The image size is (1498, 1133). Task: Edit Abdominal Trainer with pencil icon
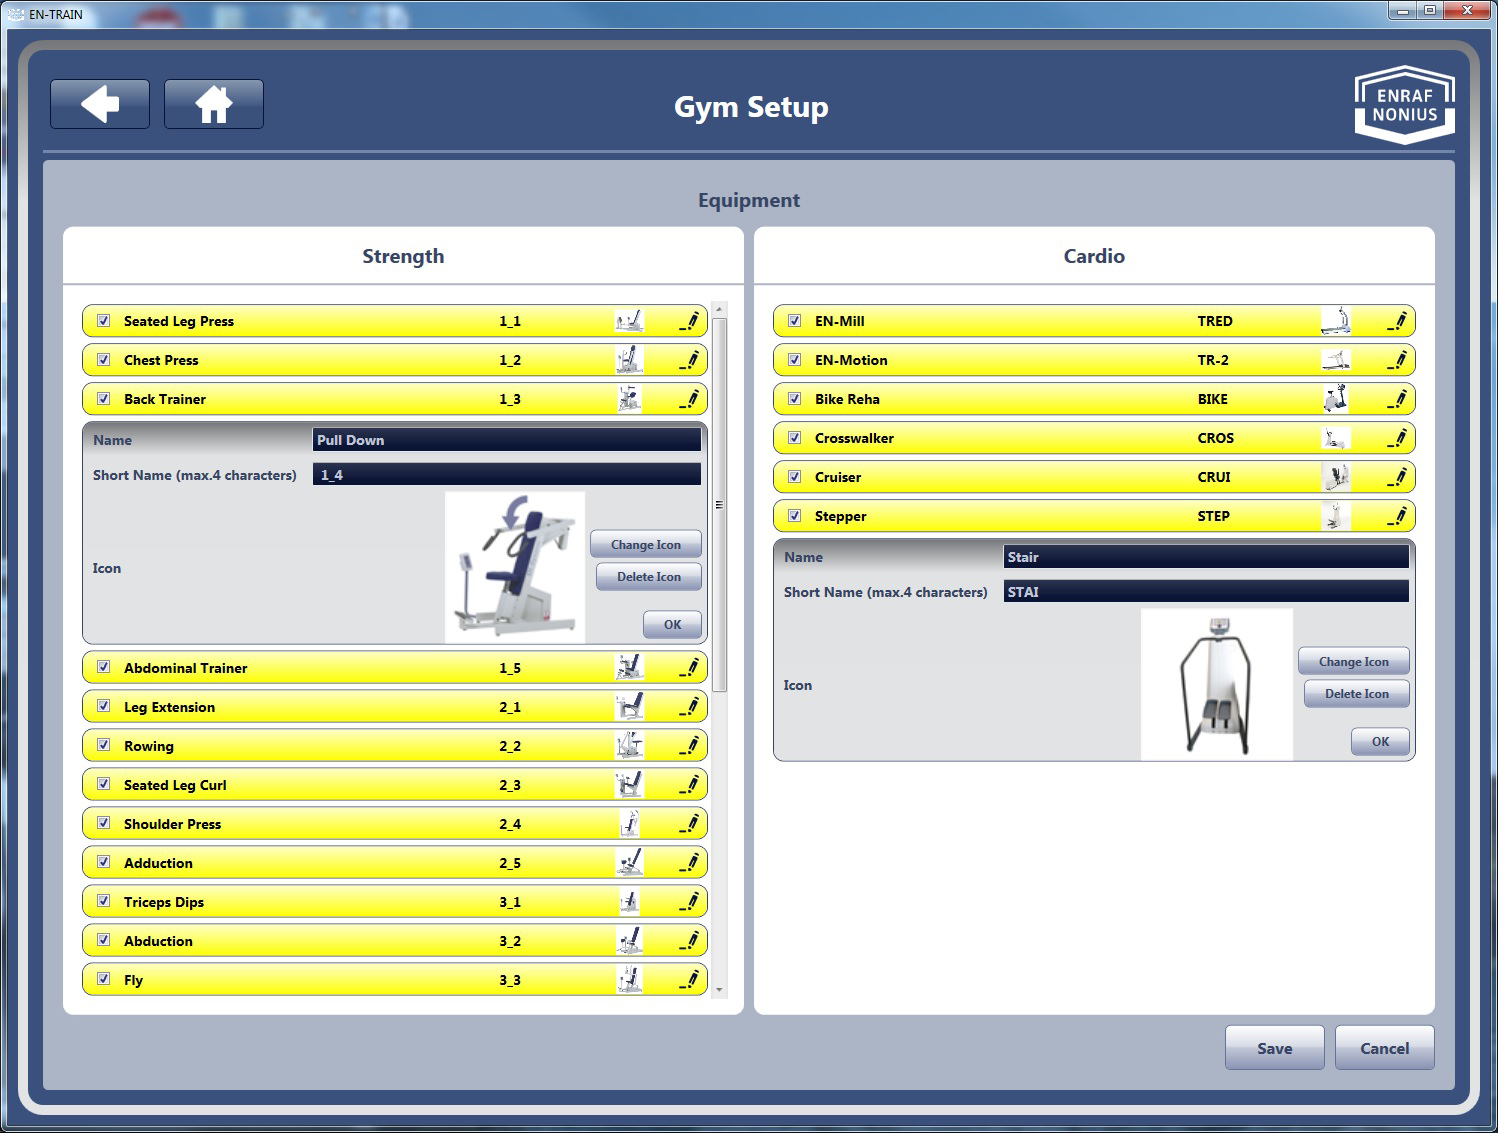[689, 668]
